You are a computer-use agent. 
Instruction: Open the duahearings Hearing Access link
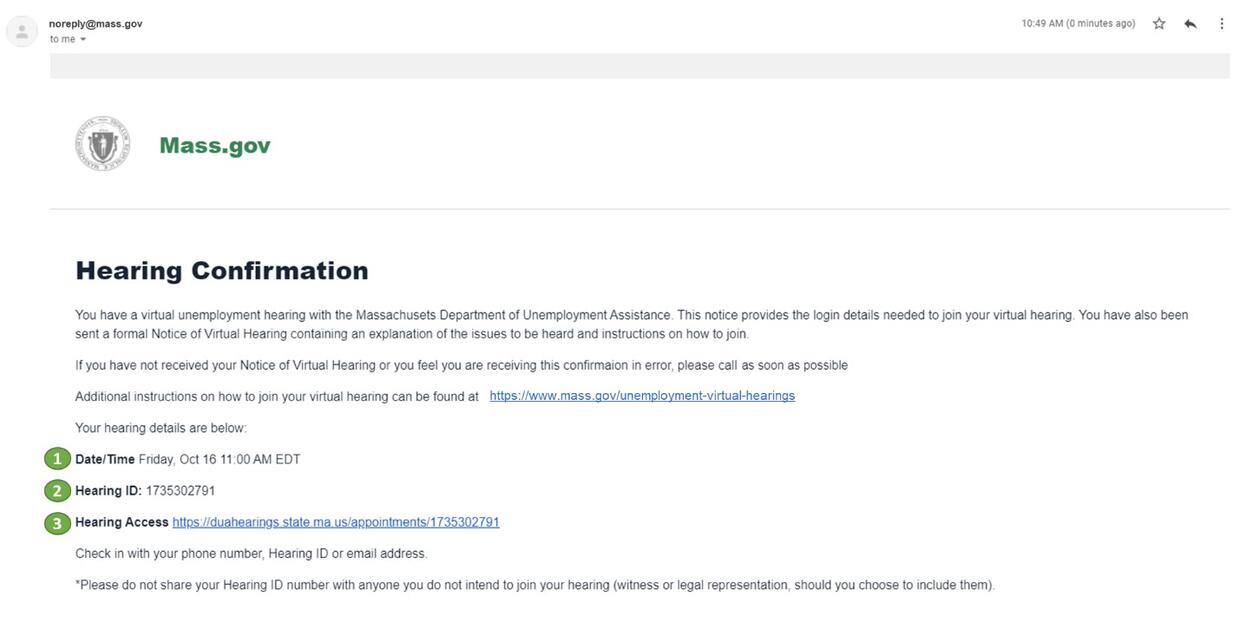(335, 522)
